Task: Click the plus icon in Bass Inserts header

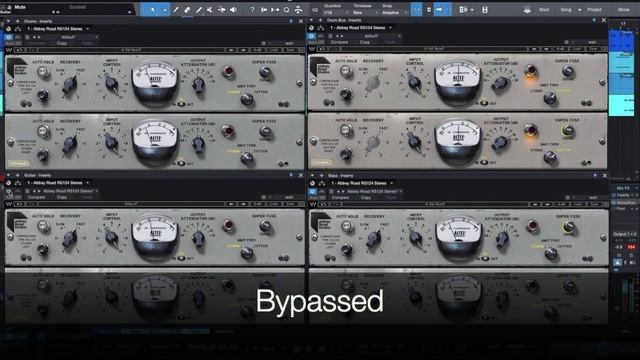Action: click(321, 176)
